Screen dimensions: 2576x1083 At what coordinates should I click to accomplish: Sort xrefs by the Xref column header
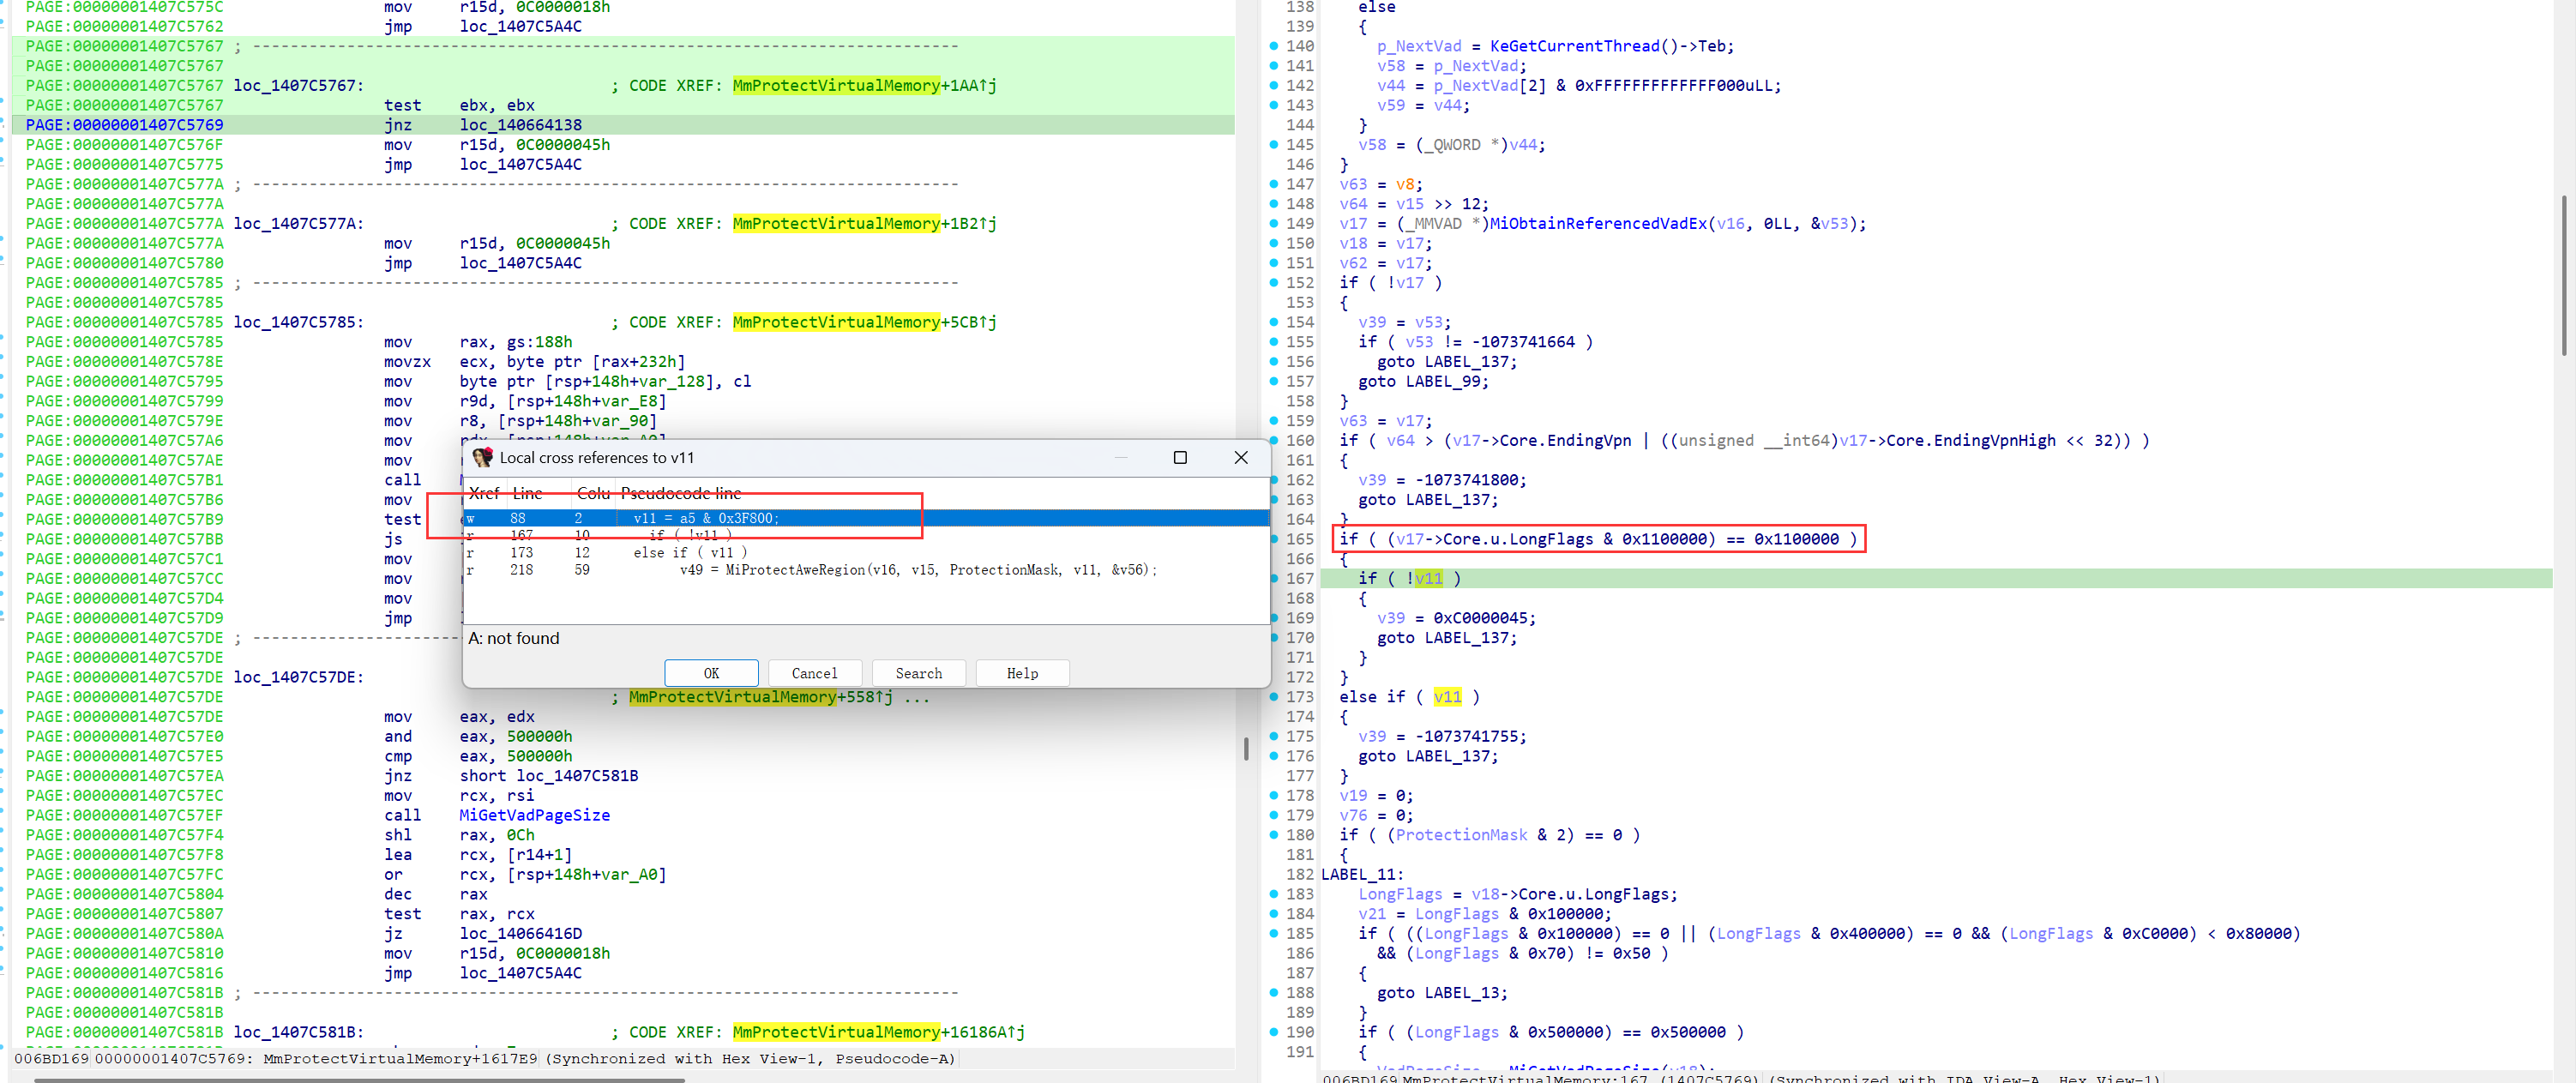(484, 493)
